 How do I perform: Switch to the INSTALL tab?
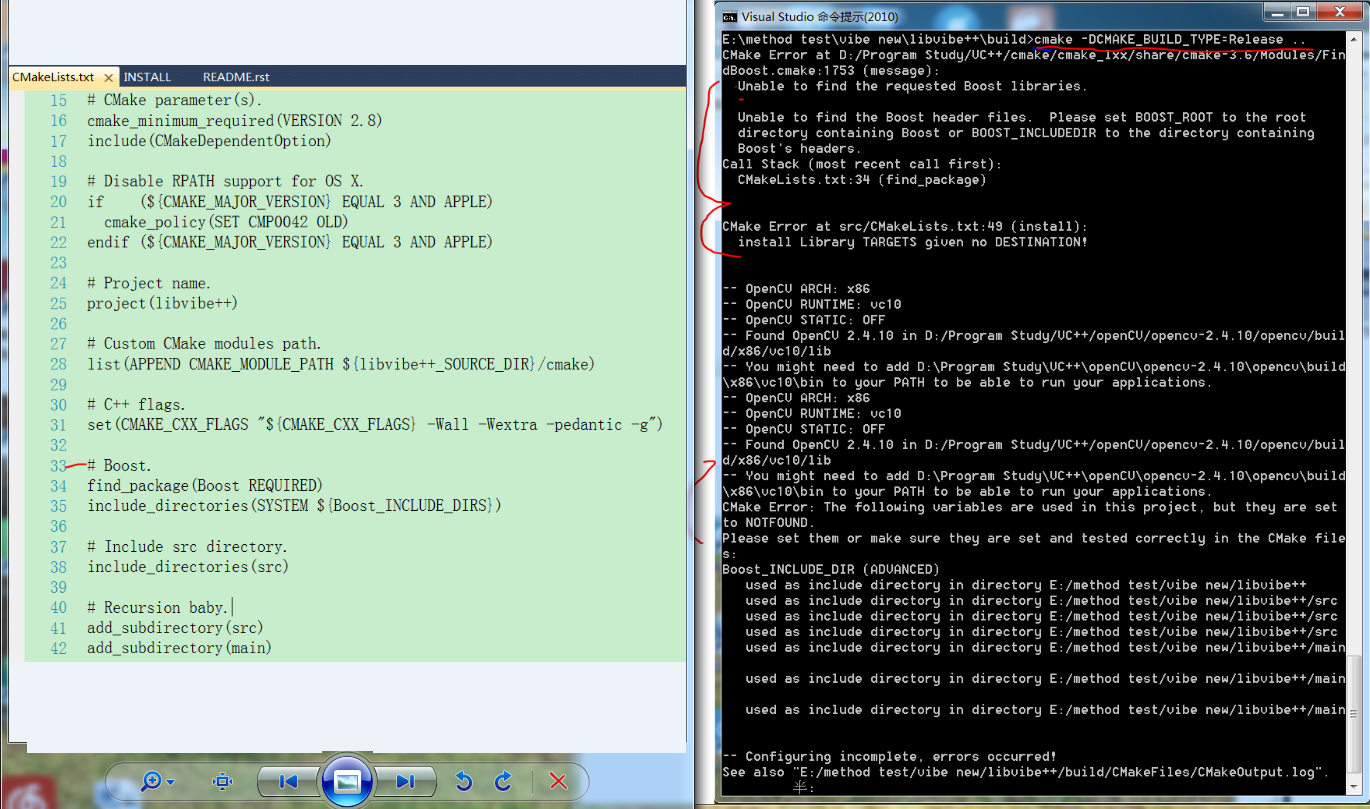(148, 77)
